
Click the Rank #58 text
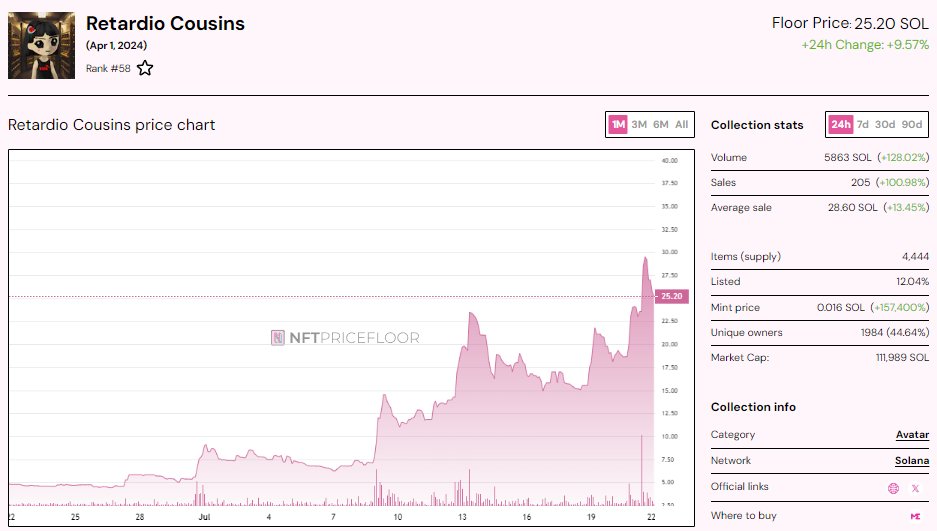108,68
